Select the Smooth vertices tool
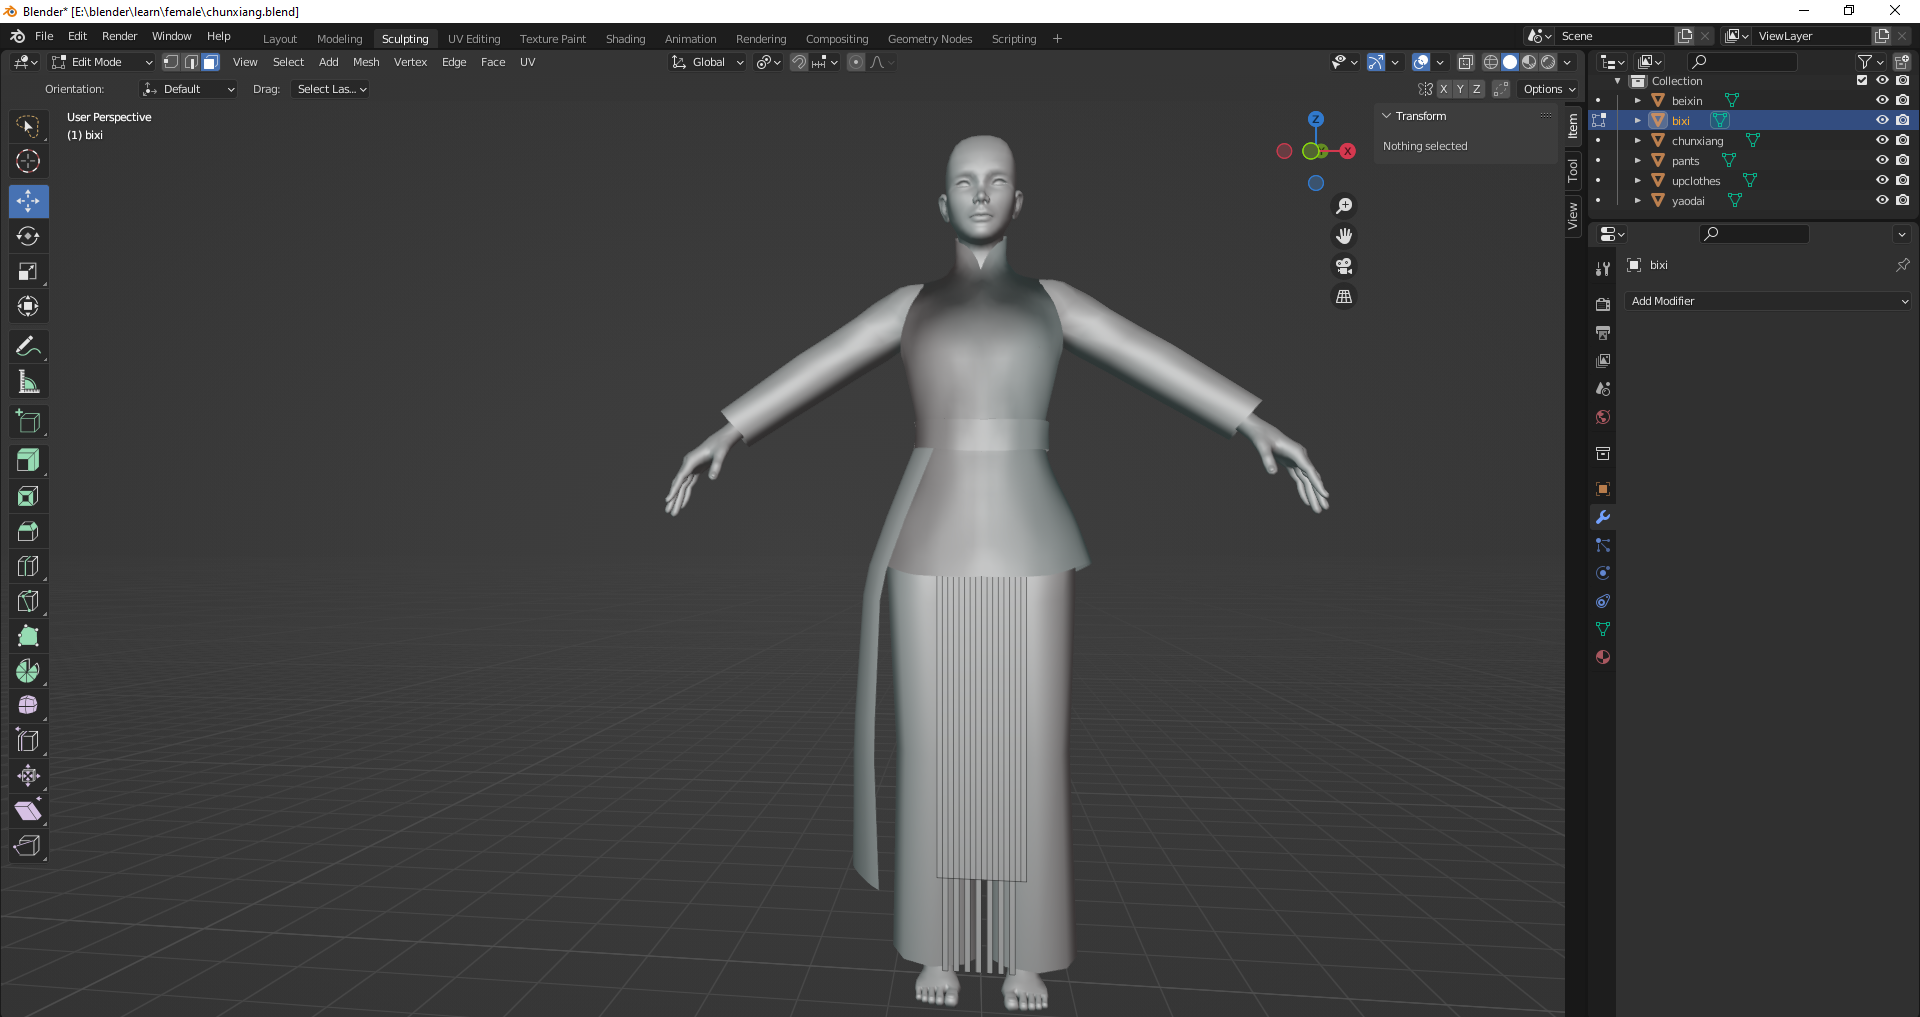The image size is (1920, 1017). pyautogui.click(x=28, y=706)
